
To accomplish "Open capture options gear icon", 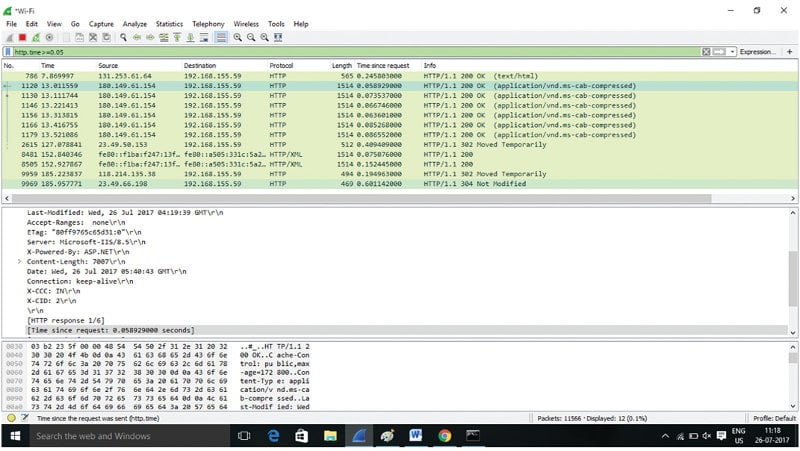I will pyautogui.click(x=49, y=37).
